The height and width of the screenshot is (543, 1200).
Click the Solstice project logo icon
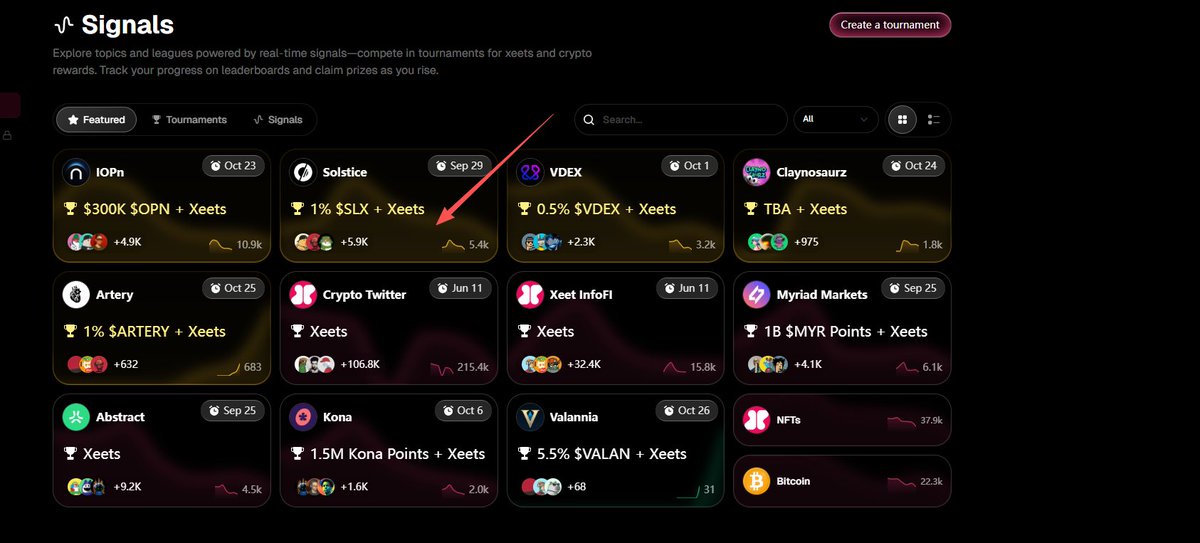(x=303, y=172)
